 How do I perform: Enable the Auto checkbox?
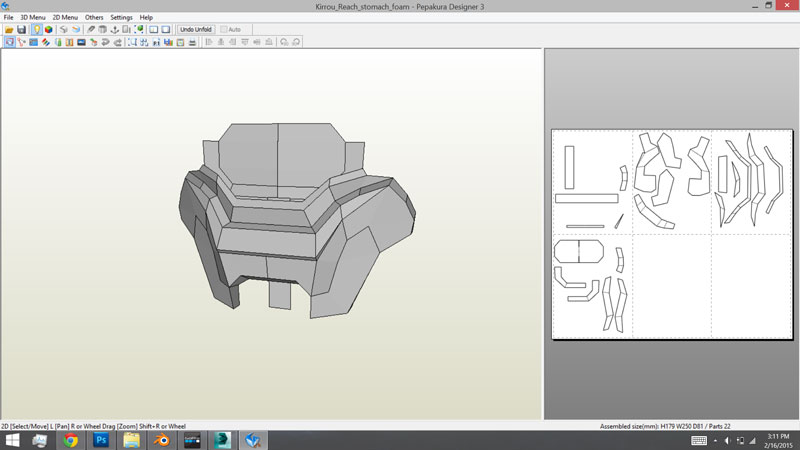tap(223, 30)
